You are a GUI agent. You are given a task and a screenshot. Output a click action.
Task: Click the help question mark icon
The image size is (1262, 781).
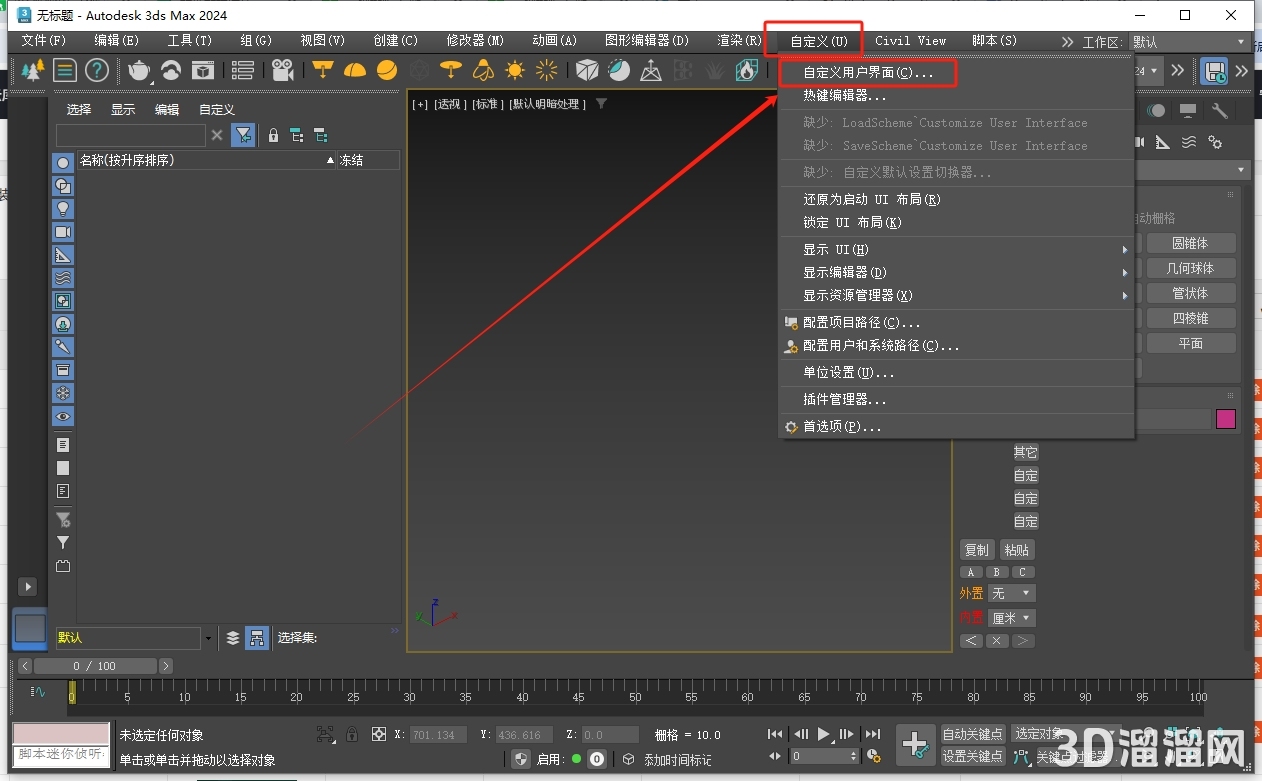click(x=96, y=70)
